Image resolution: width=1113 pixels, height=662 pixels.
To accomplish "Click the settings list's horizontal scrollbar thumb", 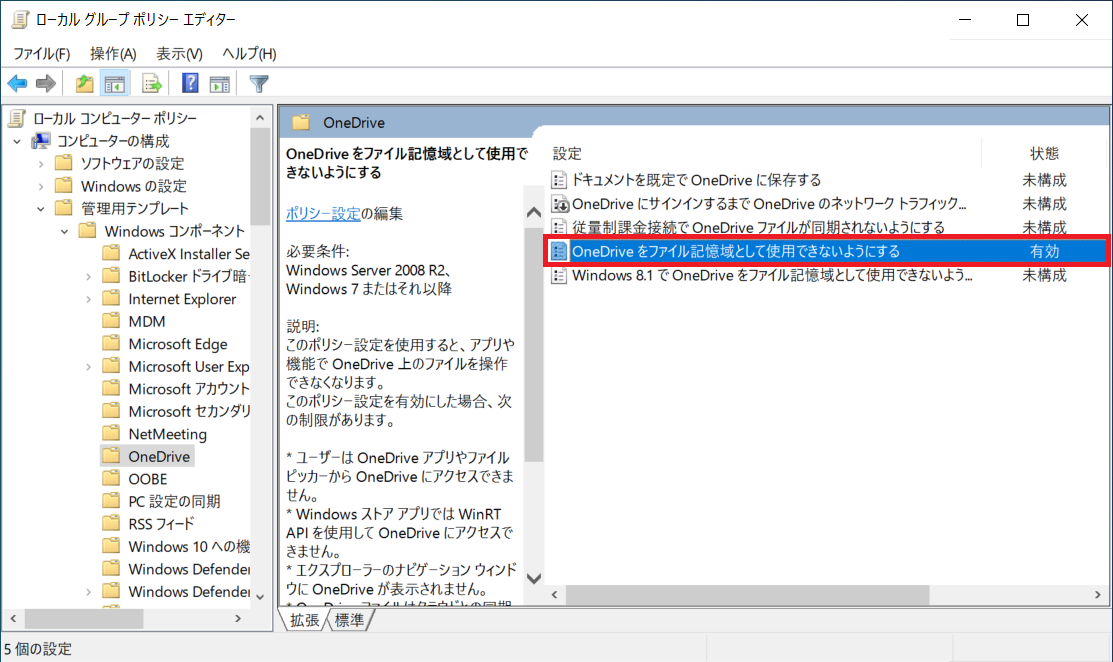I will pyautogui.click(x=747, y=595).
